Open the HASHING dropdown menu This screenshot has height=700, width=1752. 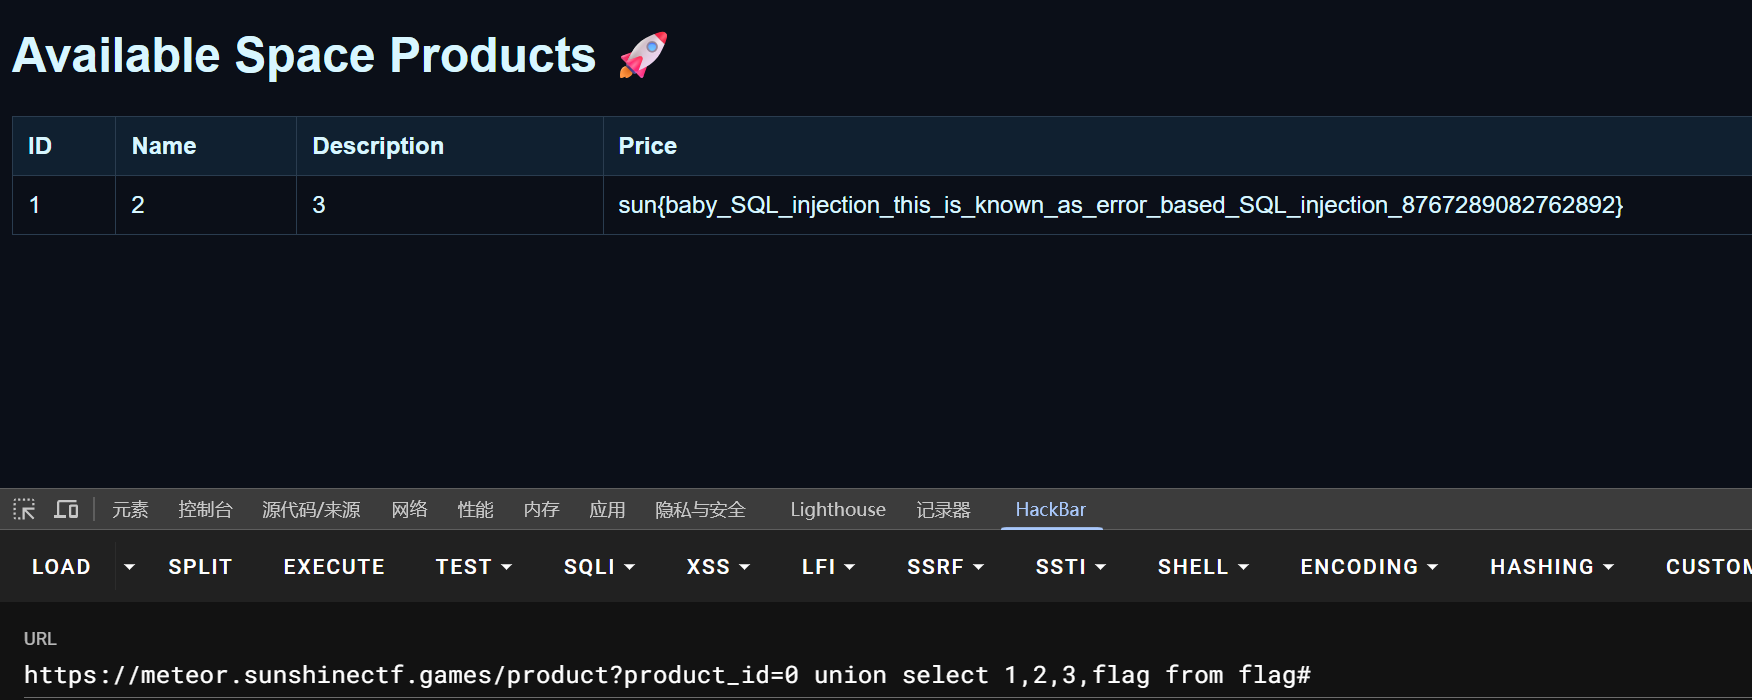pos(1552,567)
